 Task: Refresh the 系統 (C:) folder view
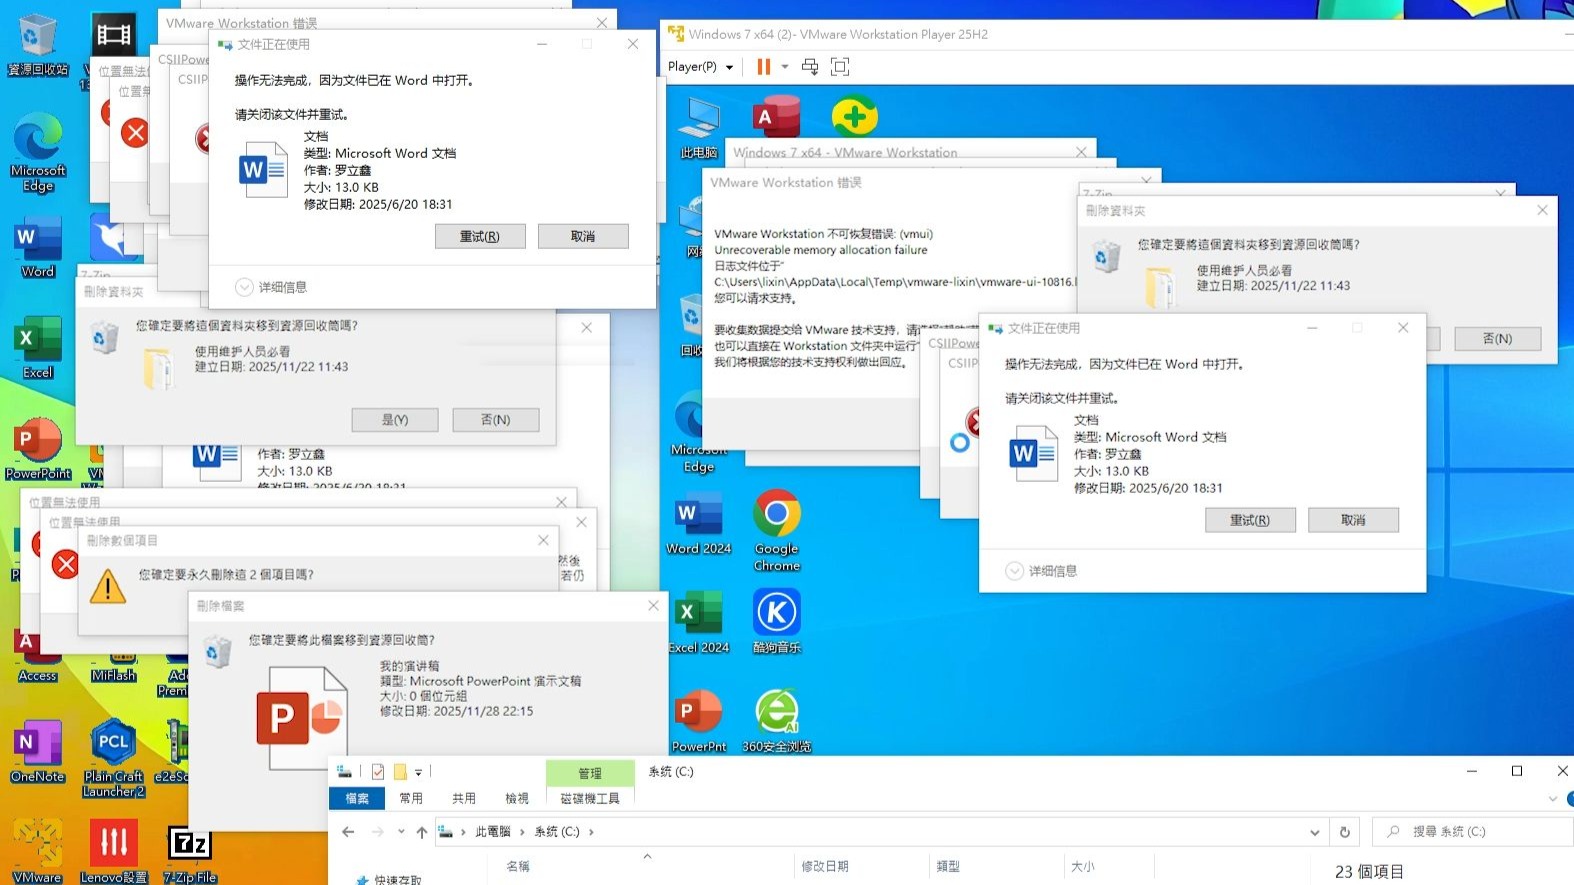1345,832
